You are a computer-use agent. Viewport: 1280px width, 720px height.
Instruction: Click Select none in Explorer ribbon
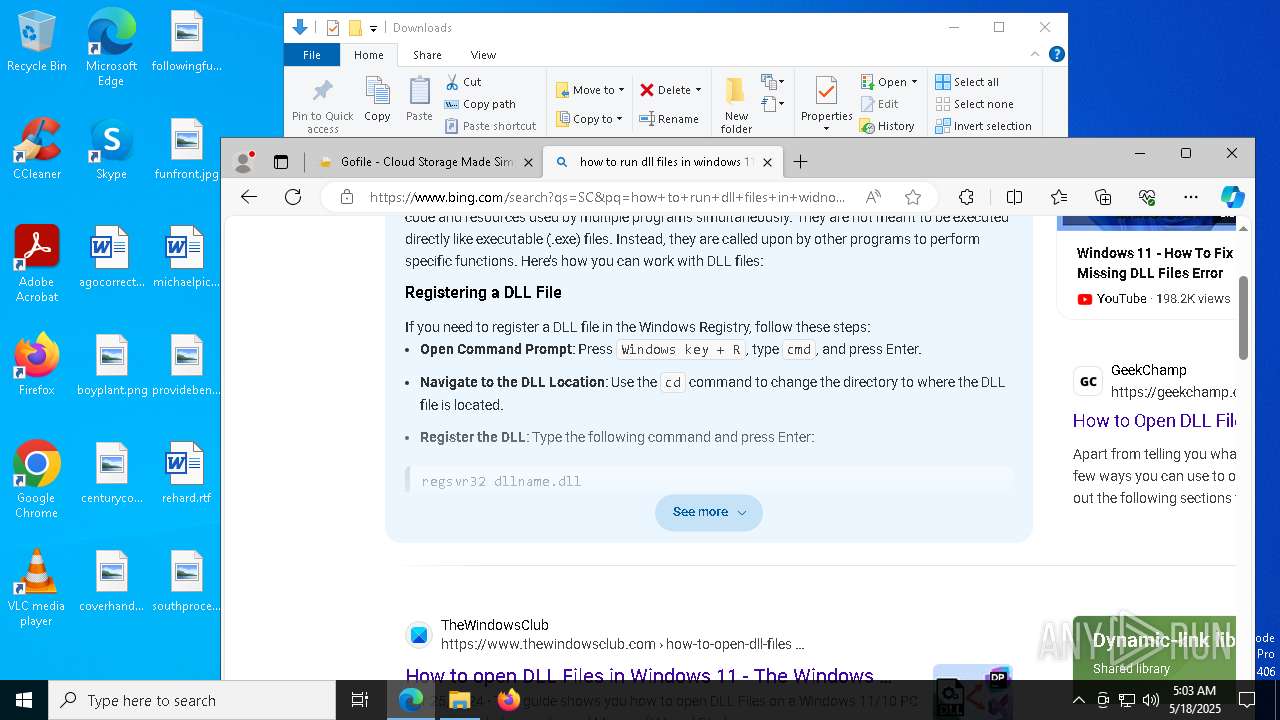tap(974, 104)
